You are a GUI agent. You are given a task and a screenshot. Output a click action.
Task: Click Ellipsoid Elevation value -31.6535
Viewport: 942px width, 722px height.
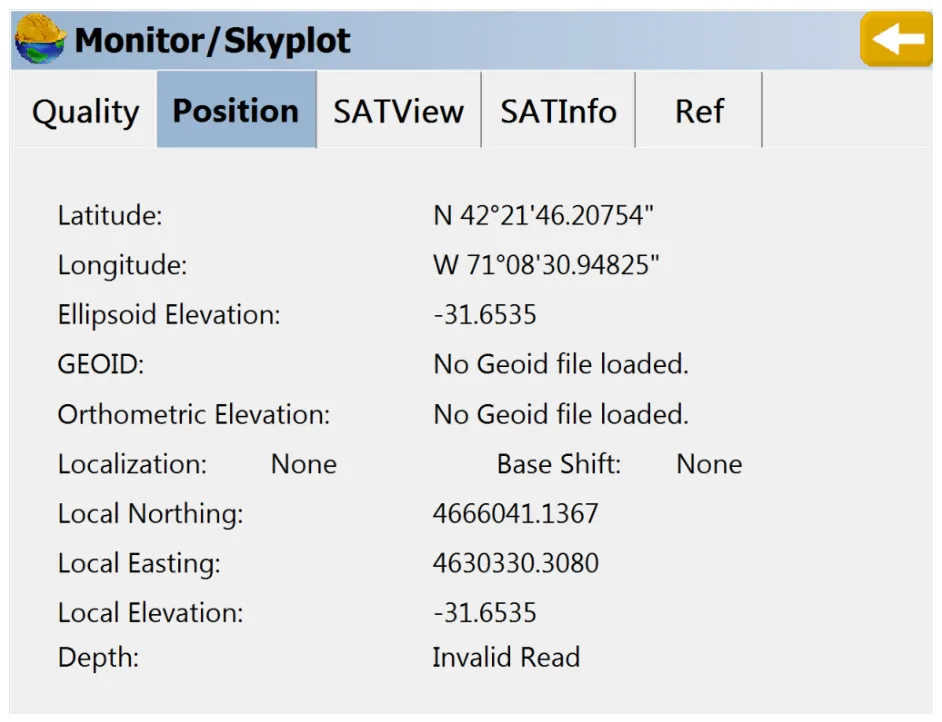point(485,315)
